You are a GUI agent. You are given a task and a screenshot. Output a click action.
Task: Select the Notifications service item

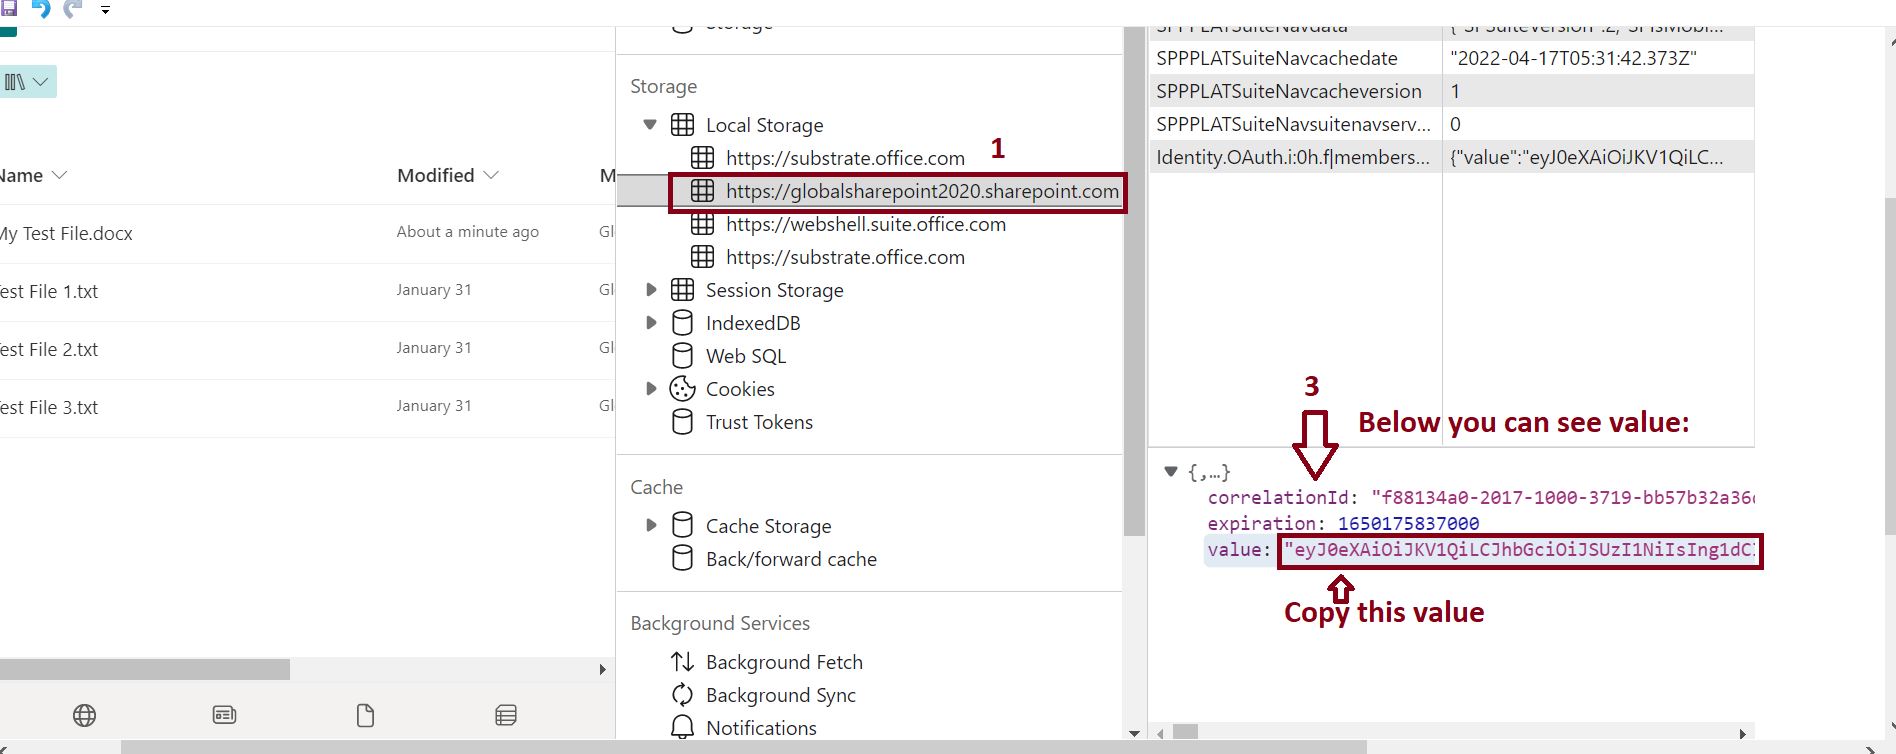click(761, 728)
